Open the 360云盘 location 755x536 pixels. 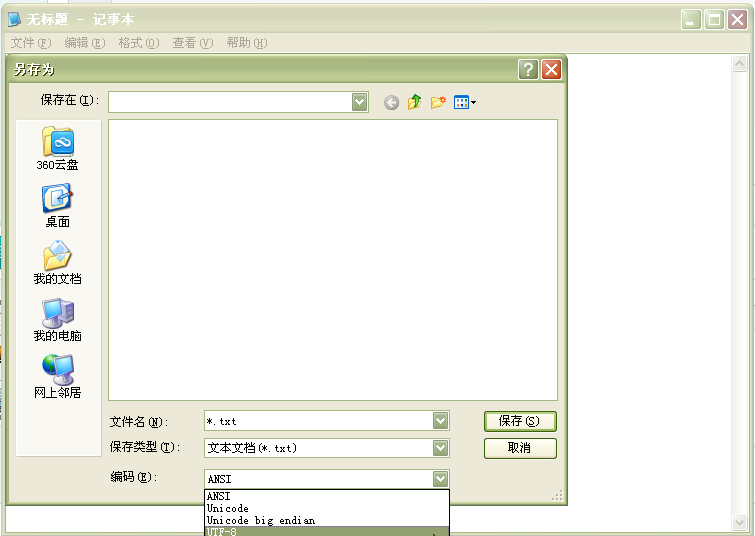click(x=57, y=149)
